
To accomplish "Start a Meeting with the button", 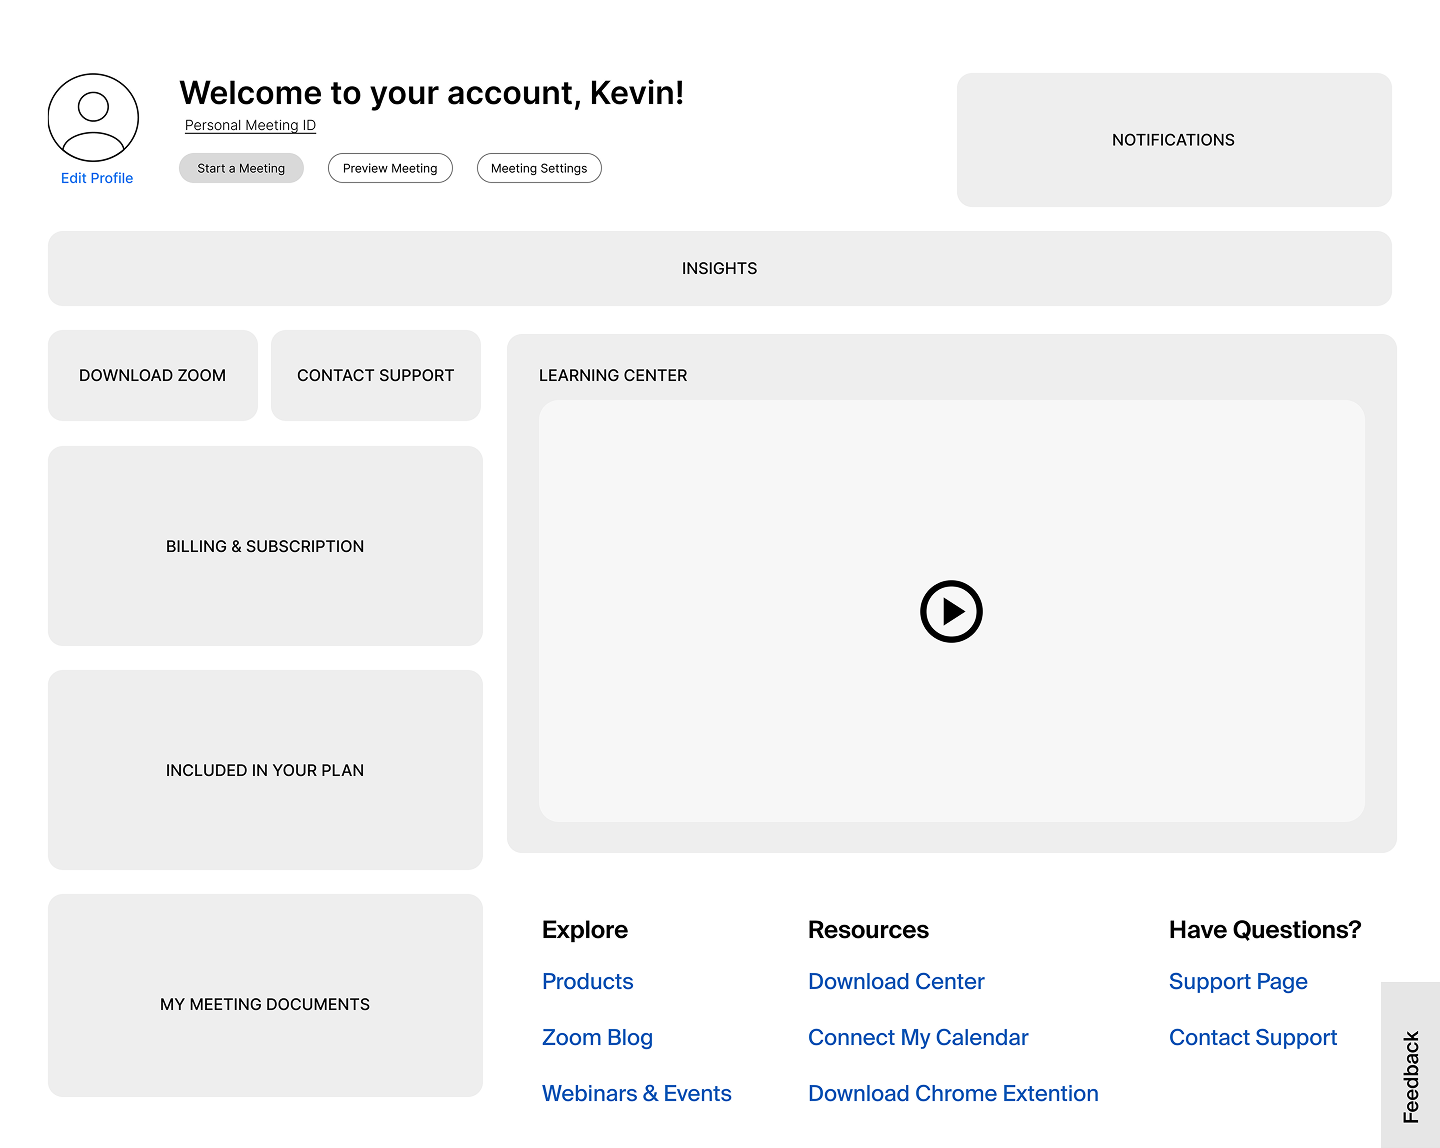I will 241,168.
